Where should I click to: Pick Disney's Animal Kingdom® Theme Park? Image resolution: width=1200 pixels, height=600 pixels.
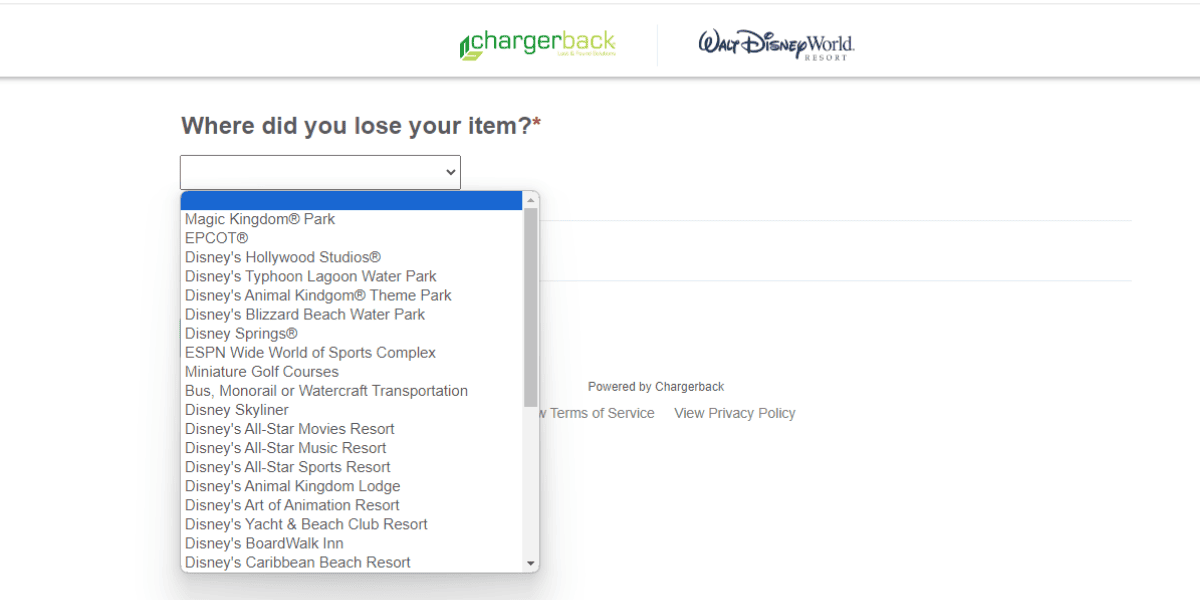tap(352, 295)
